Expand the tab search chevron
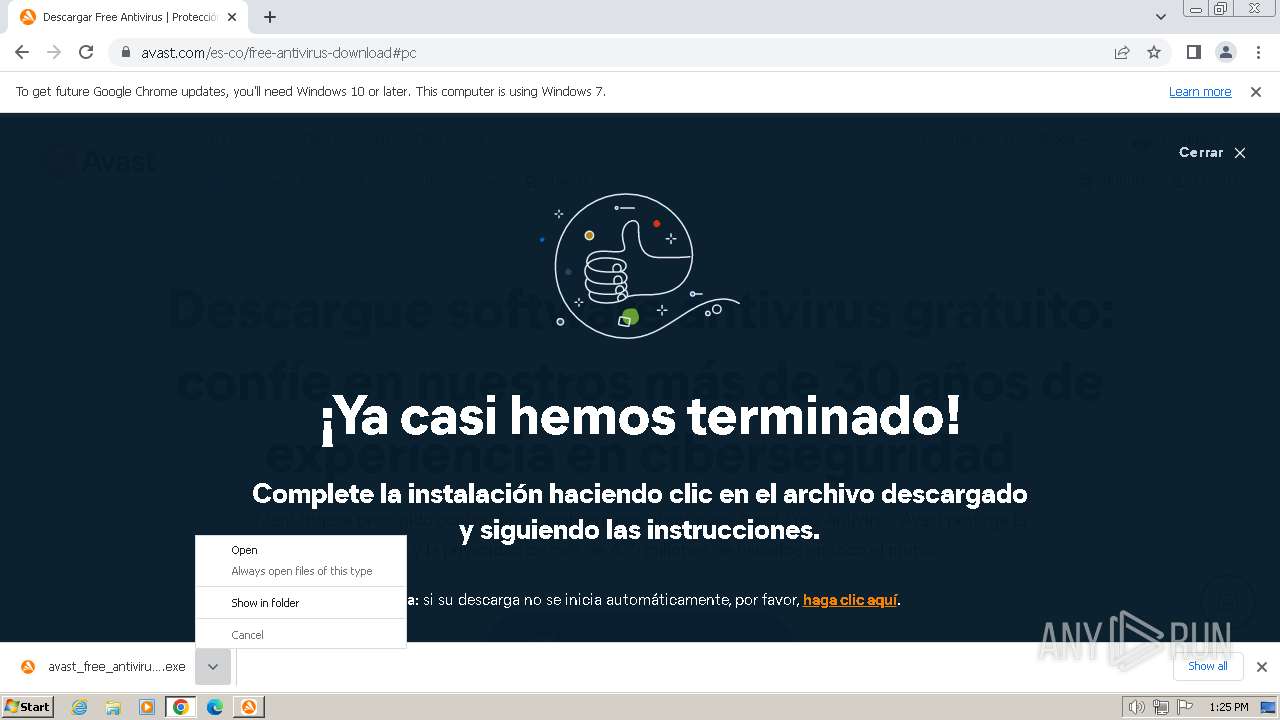This screenshot has width=1280, height=720. pyautogui.click(x=1161, y=17)
